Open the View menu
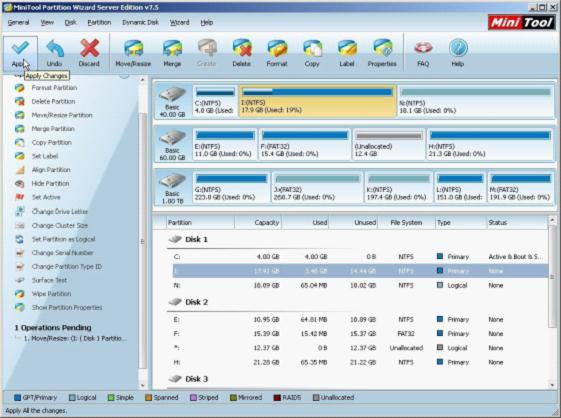 (47, 23)
